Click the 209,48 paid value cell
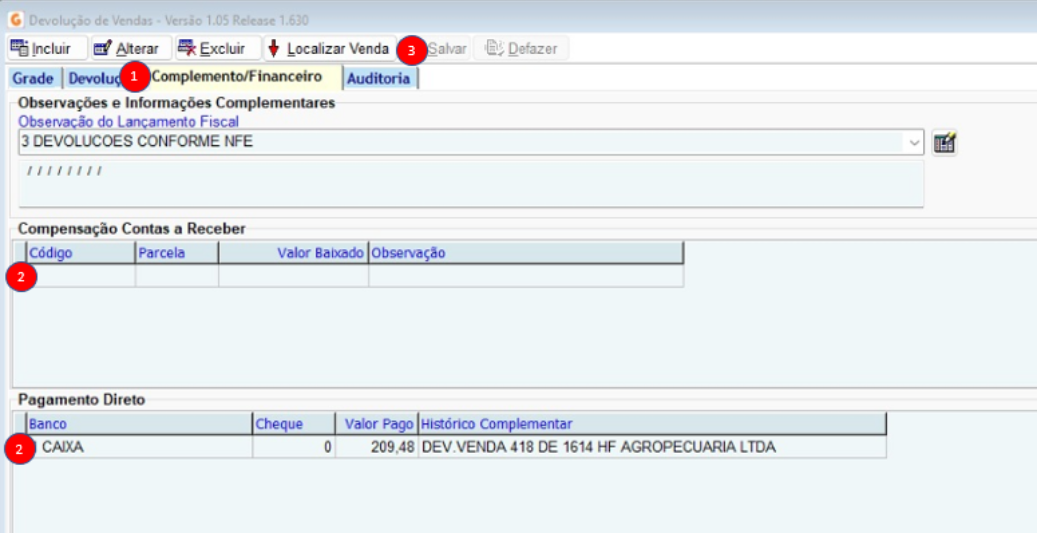This screenshot has height=539, width=1040. click(x=377, y=447)
